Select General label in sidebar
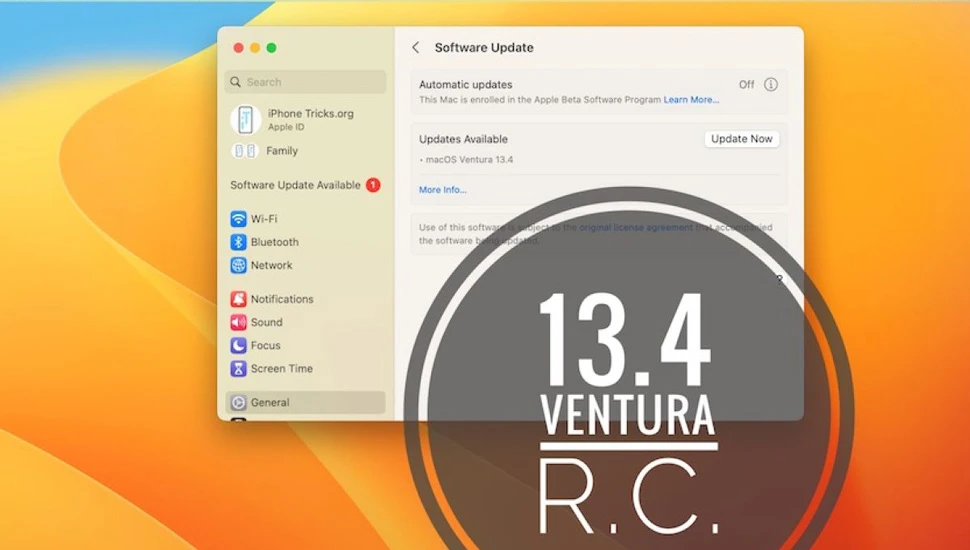The image size is (970, 550). click(x=270, y=402)
